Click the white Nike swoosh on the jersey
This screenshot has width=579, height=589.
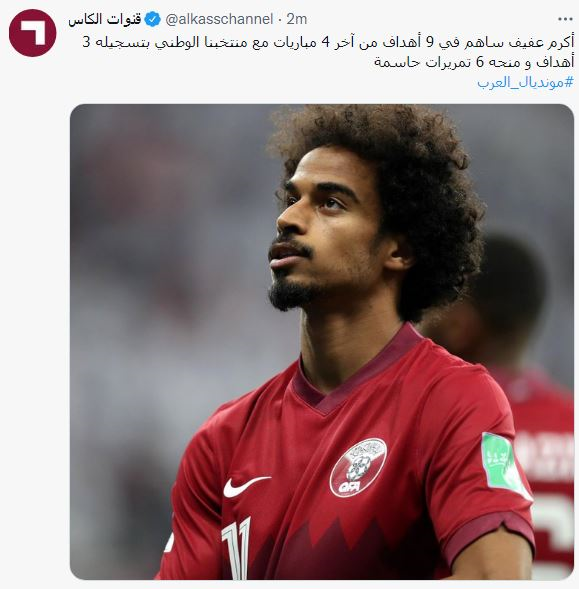247,486
